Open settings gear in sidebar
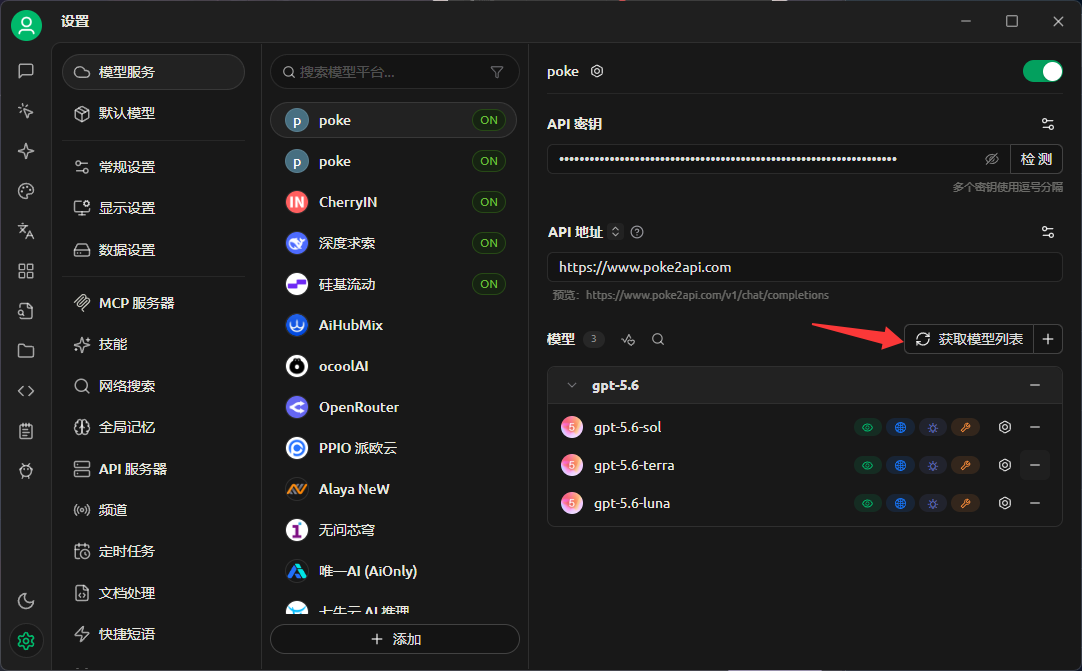 click(26, 641)
